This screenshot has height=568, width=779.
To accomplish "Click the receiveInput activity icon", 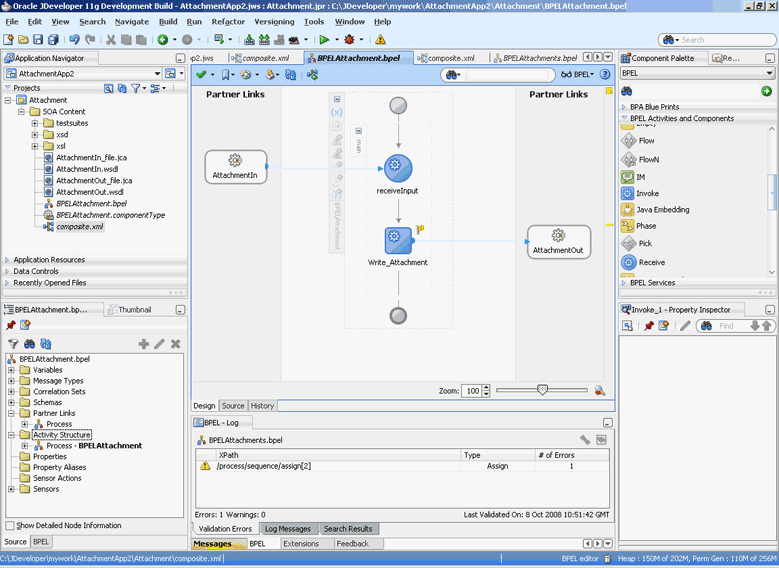I will (x=398, y=168).
